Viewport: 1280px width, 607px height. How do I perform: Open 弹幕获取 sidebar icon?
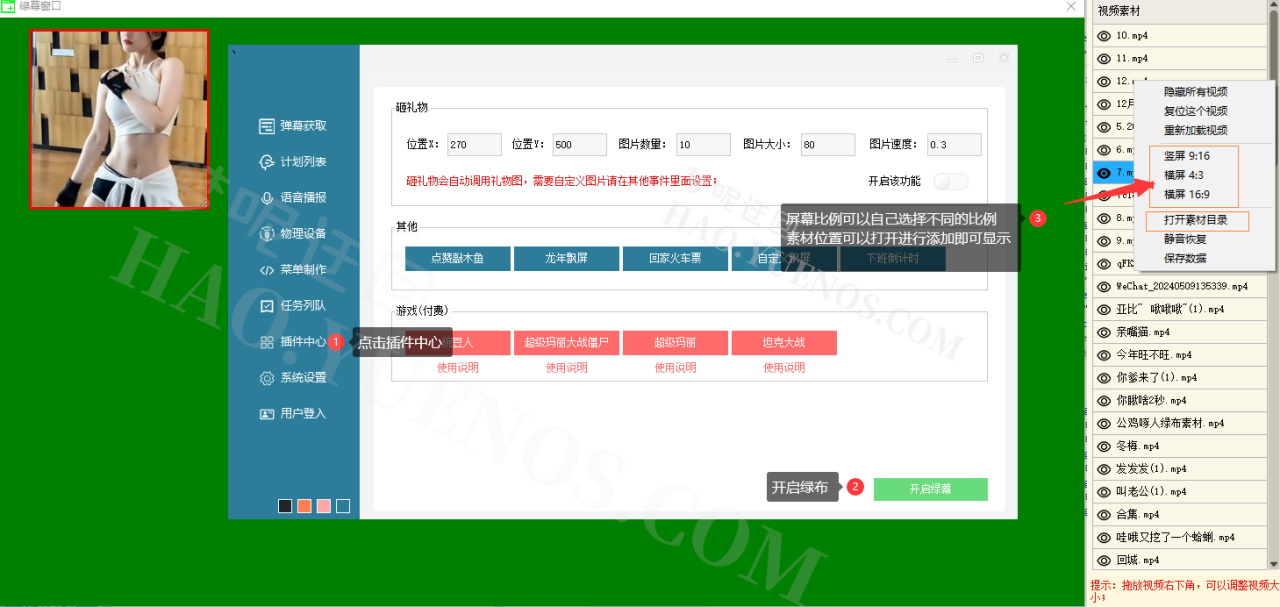click(267, 126)
